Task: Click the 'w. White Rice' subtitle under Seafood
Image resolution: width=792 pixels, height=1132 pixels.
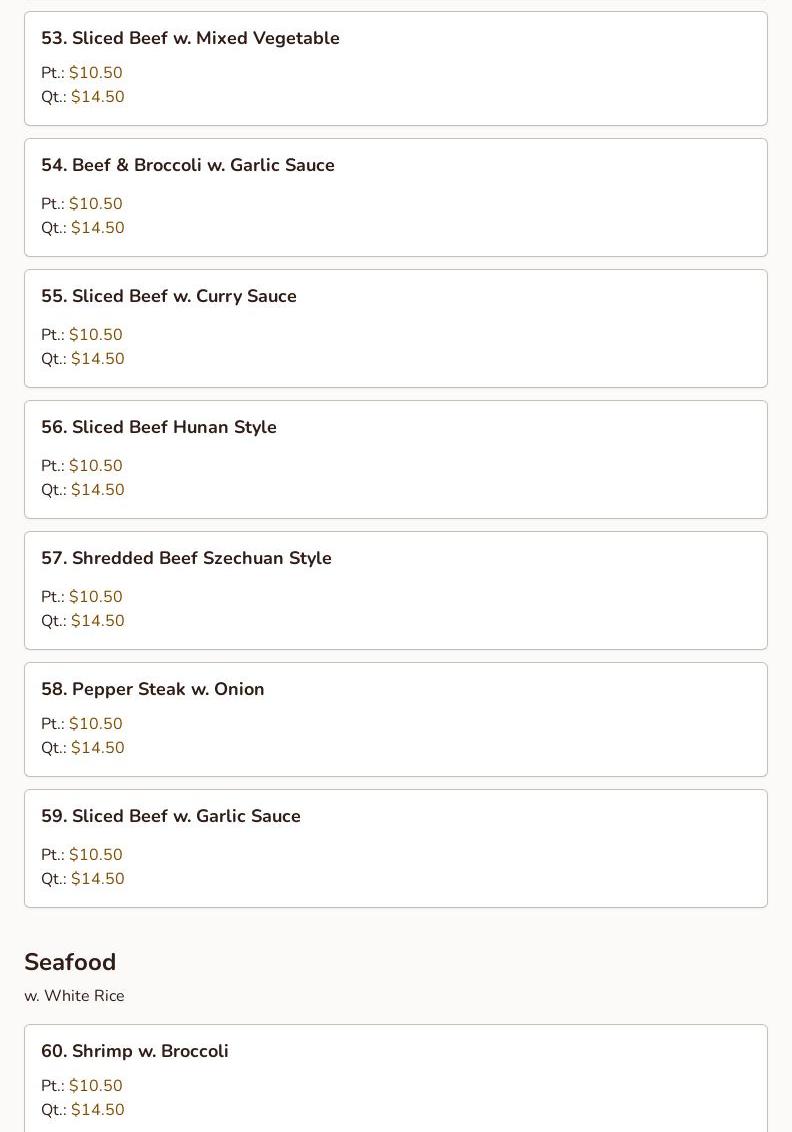Action: 74,996
